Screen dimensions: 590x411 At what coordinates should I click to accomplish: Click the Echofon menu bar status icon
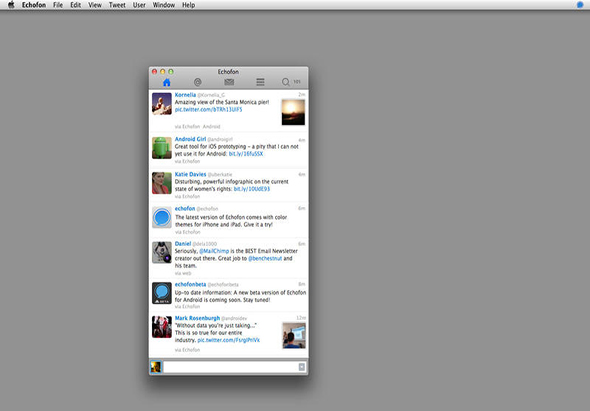[x=580, y=5]
